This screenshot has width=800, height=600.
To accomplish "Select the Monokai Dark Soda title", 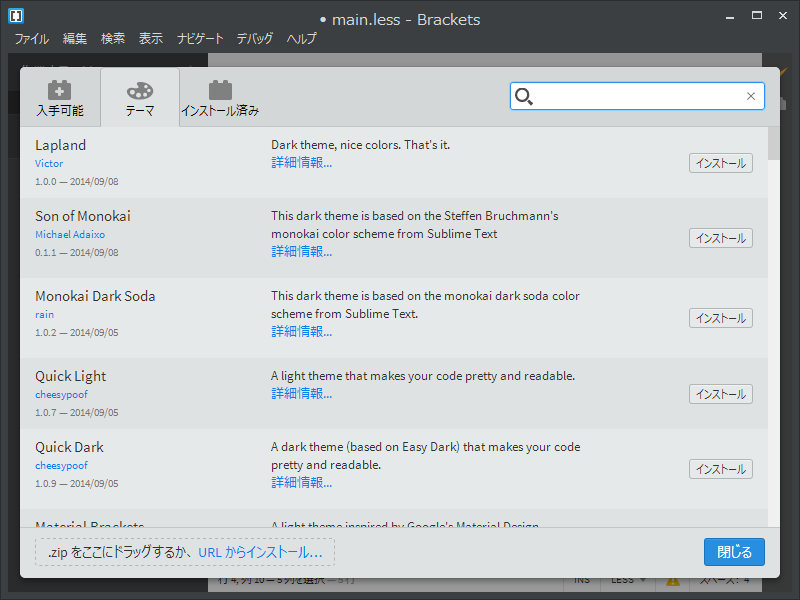I will (95, 296).
